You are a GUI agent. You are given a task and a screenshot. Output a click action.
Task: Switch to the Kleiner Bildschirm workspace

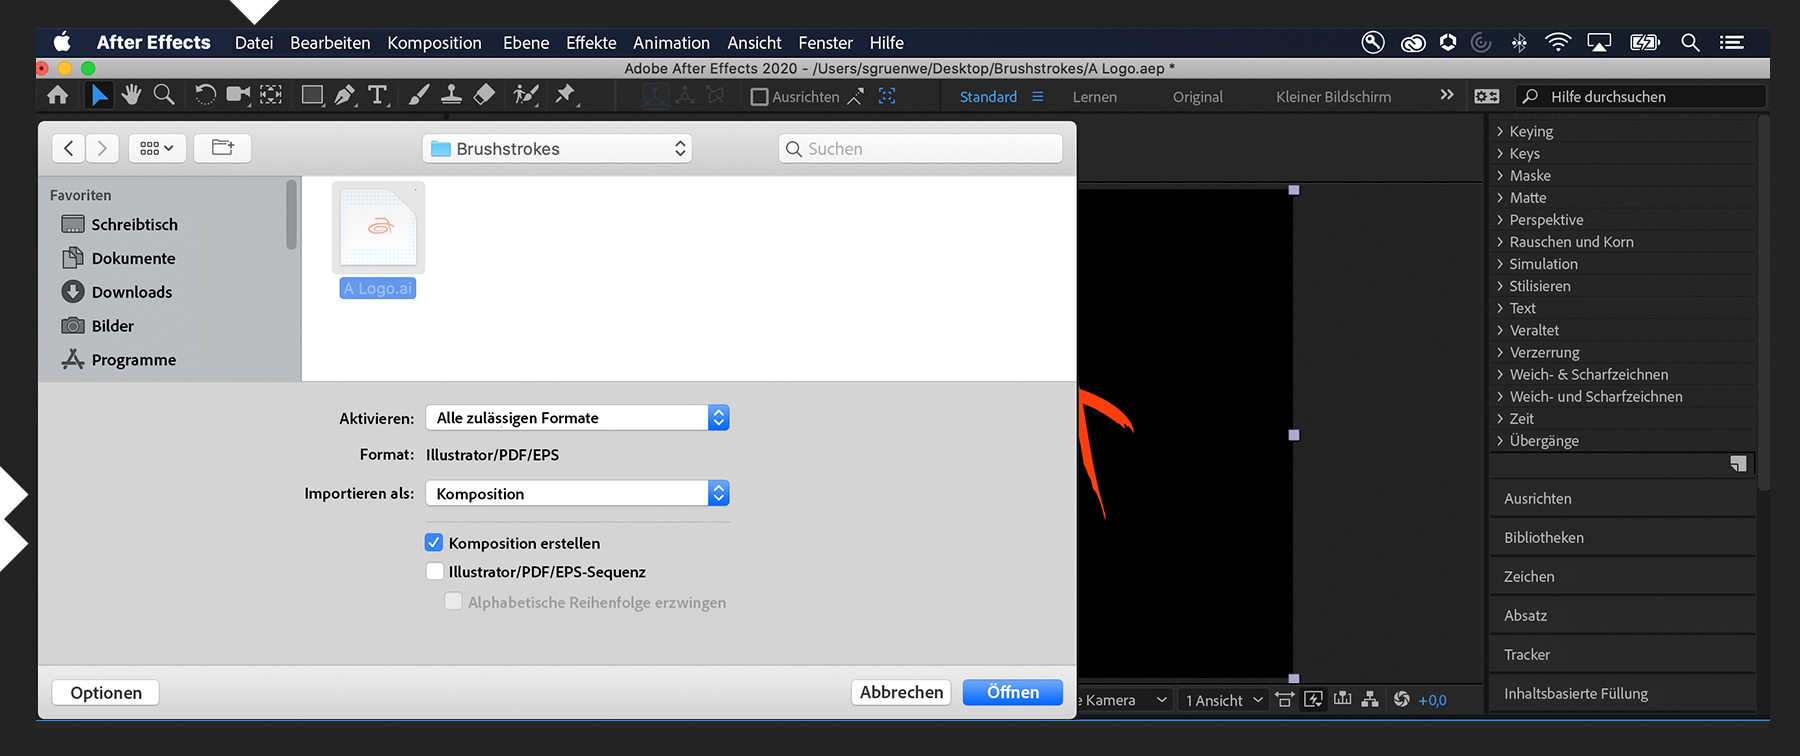click(1333, 97)
